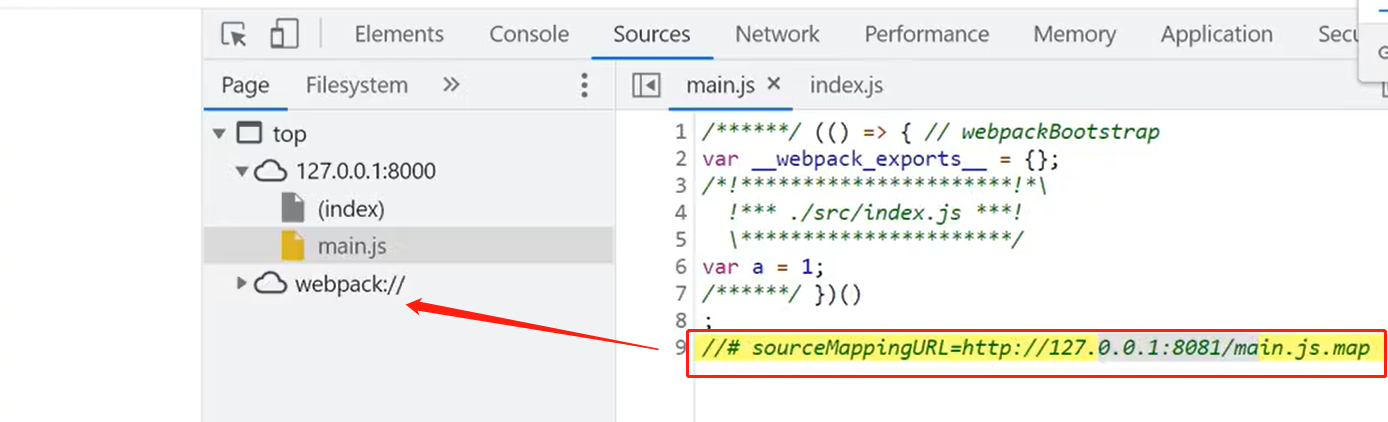Close the main.js editor tab
Screen dimensions: 1388x422
pyautogui.click(x=773, y=85)
